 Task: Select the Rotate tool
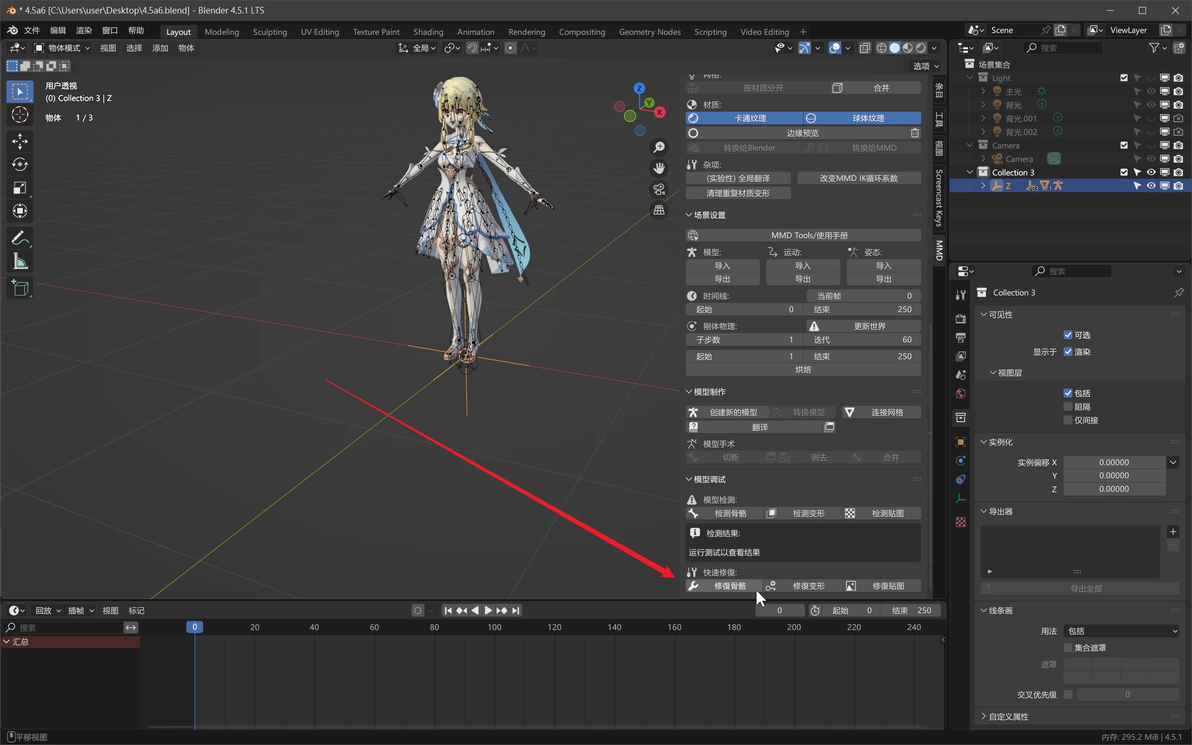pos(20,164)
